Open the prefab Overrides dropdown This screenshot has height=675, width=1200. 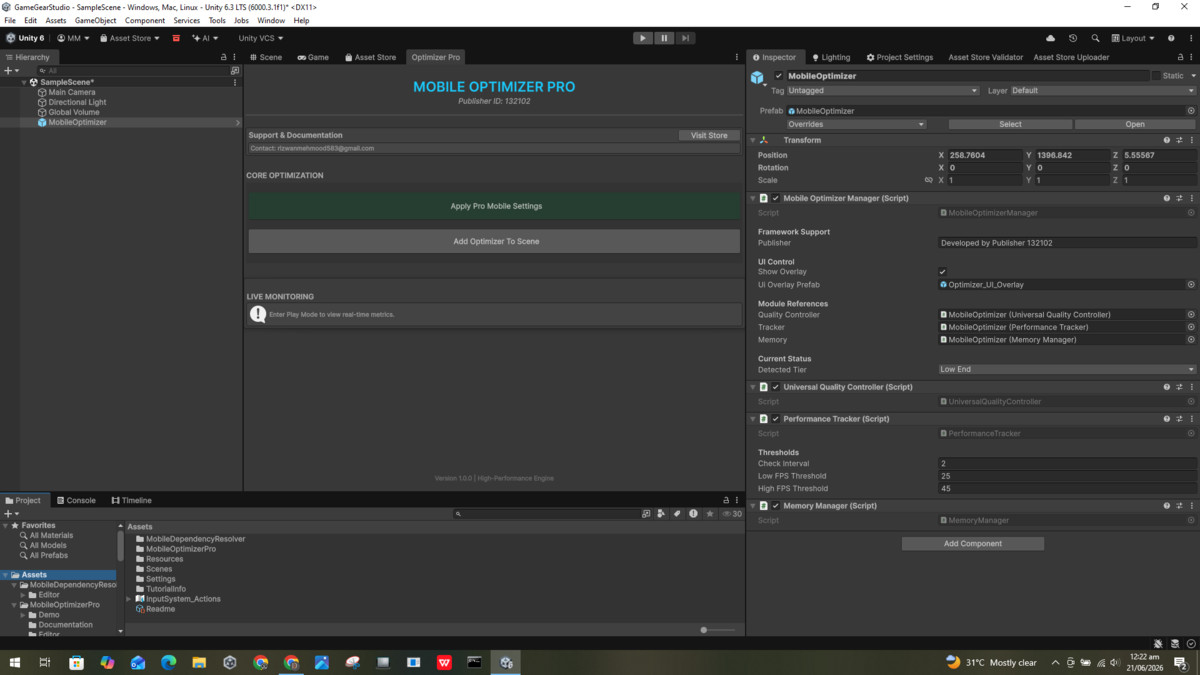coord(856,124)
